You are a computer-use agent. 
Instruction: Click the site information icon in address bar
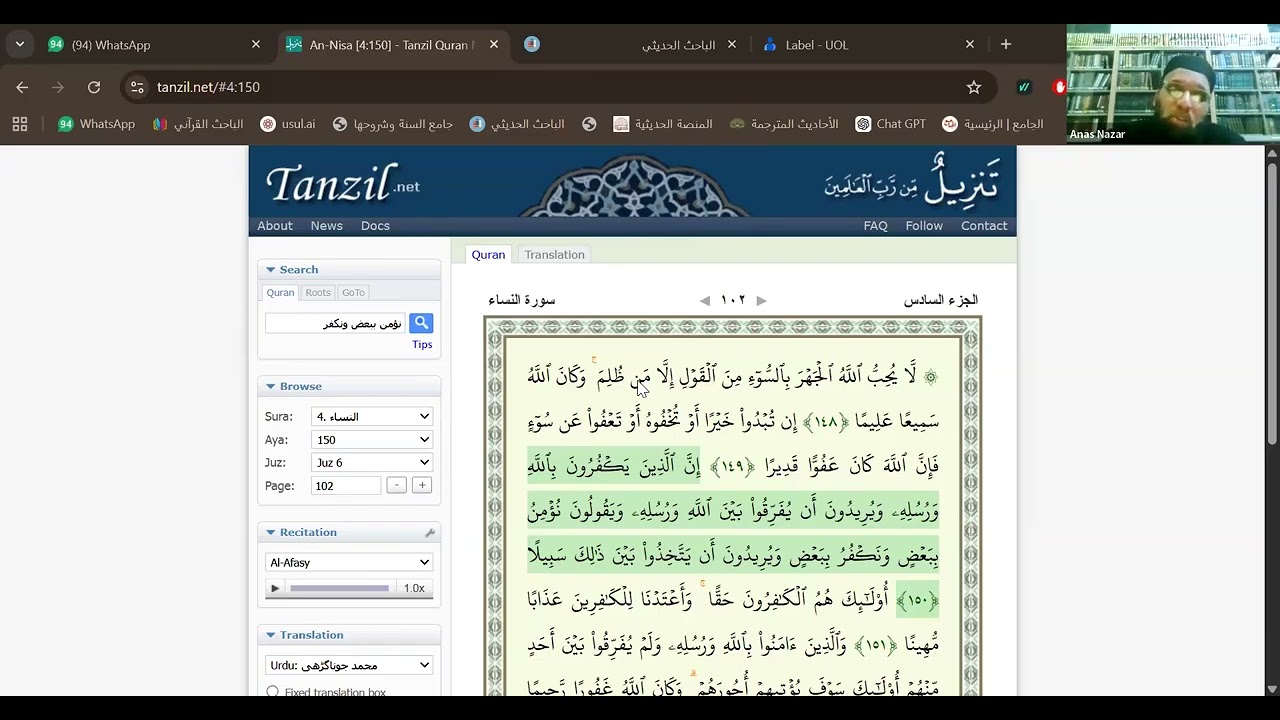coord(137,87)
